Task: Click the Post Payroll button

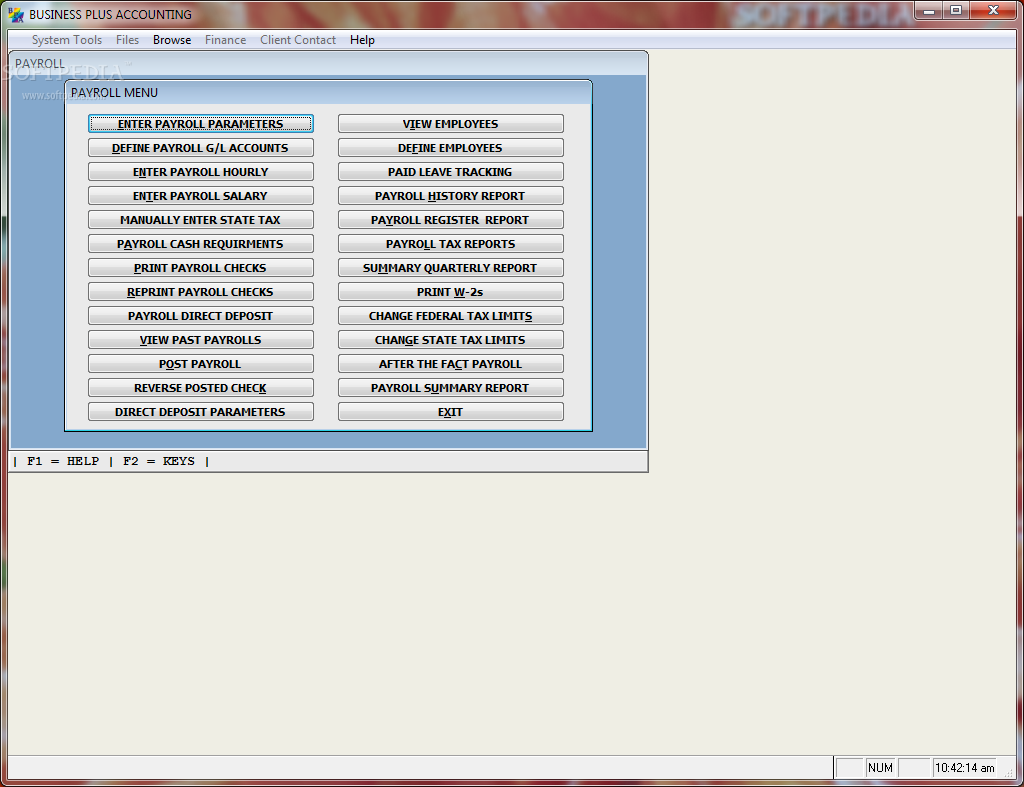Action: 200,364
